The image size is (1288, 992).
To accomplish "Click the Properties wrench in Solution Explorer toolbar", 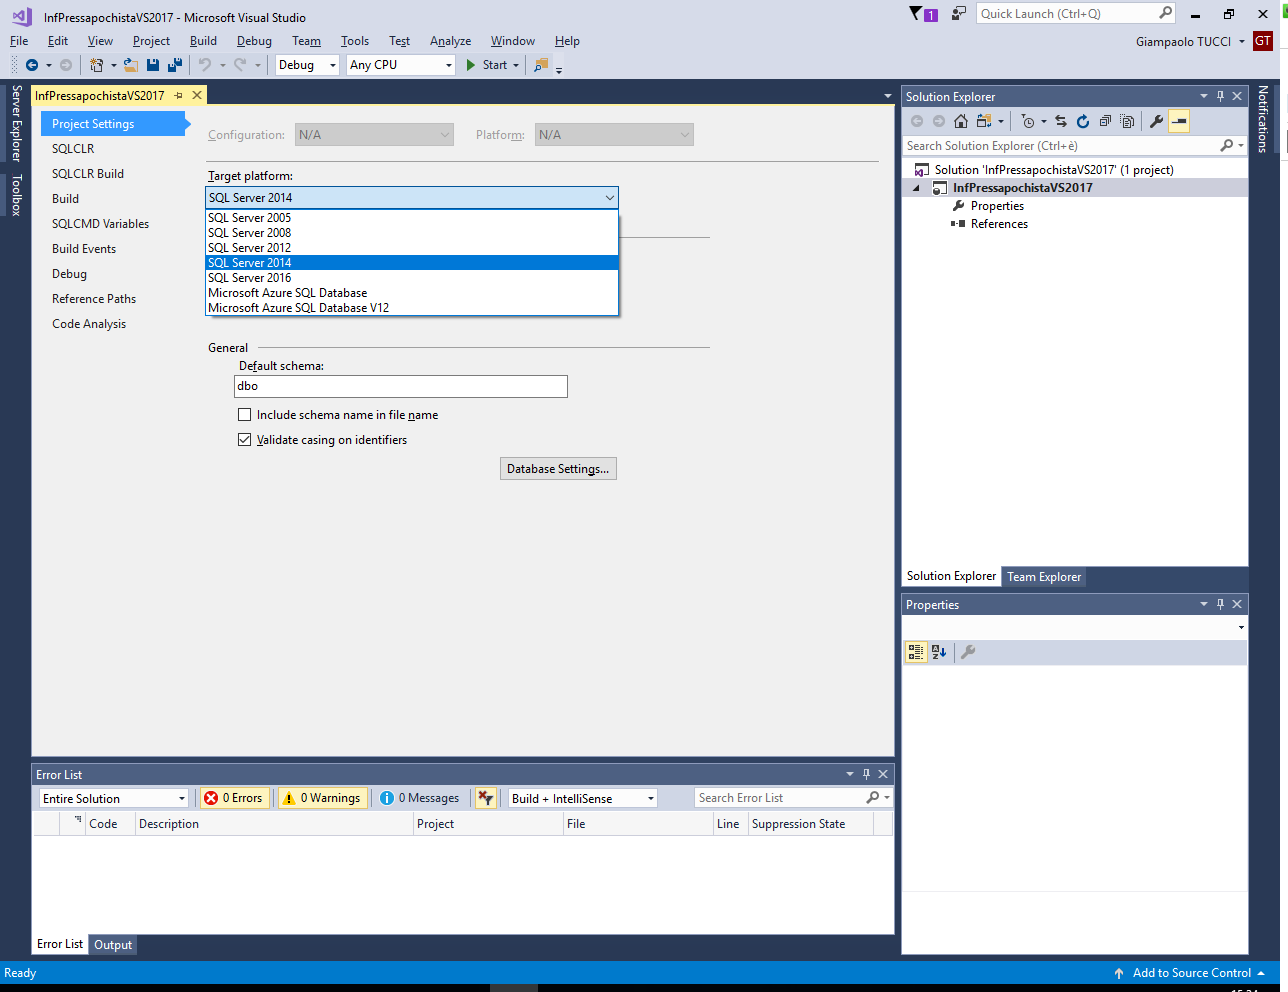I will point(1157,121).
